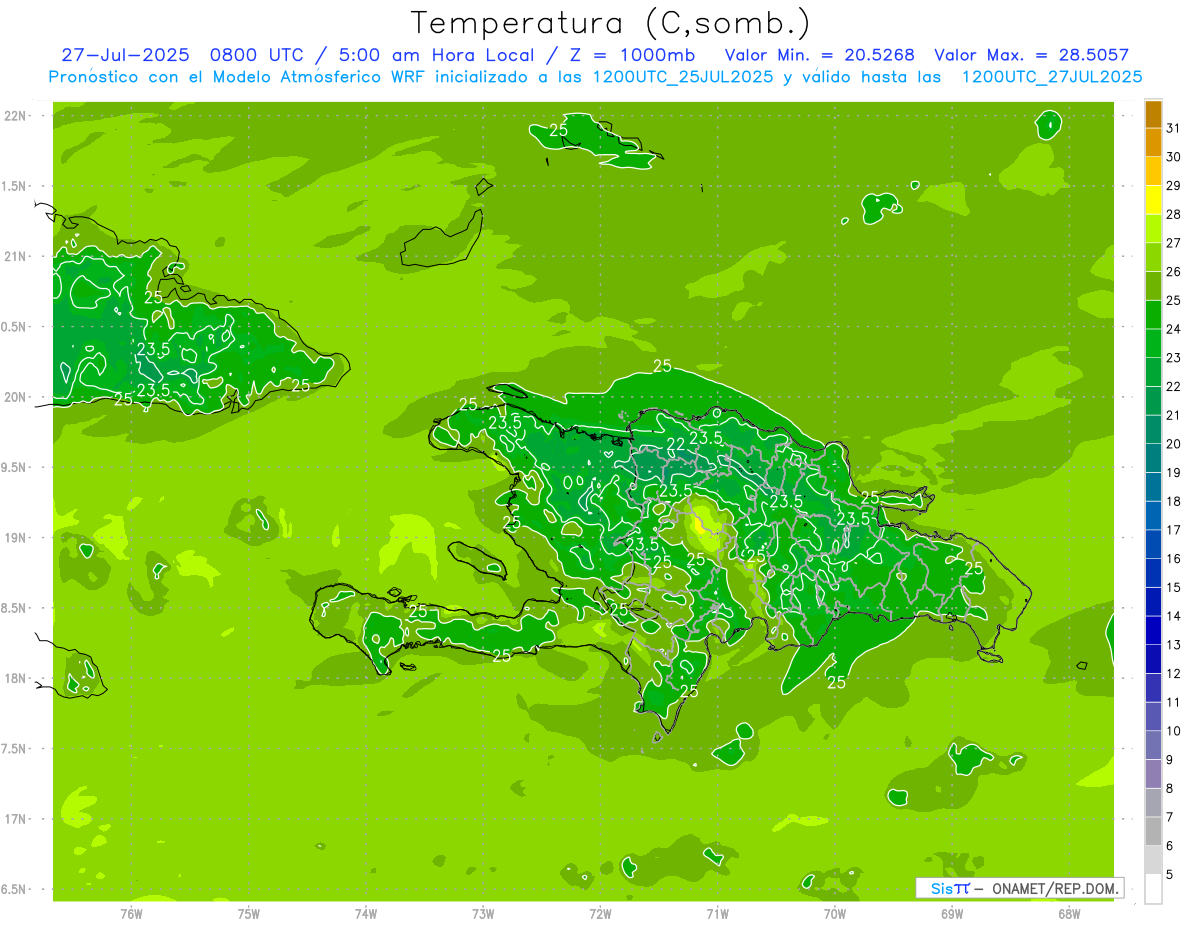Click the colorbar value label "16"
Screen dimensions: 1200x927
point(1174,559)
